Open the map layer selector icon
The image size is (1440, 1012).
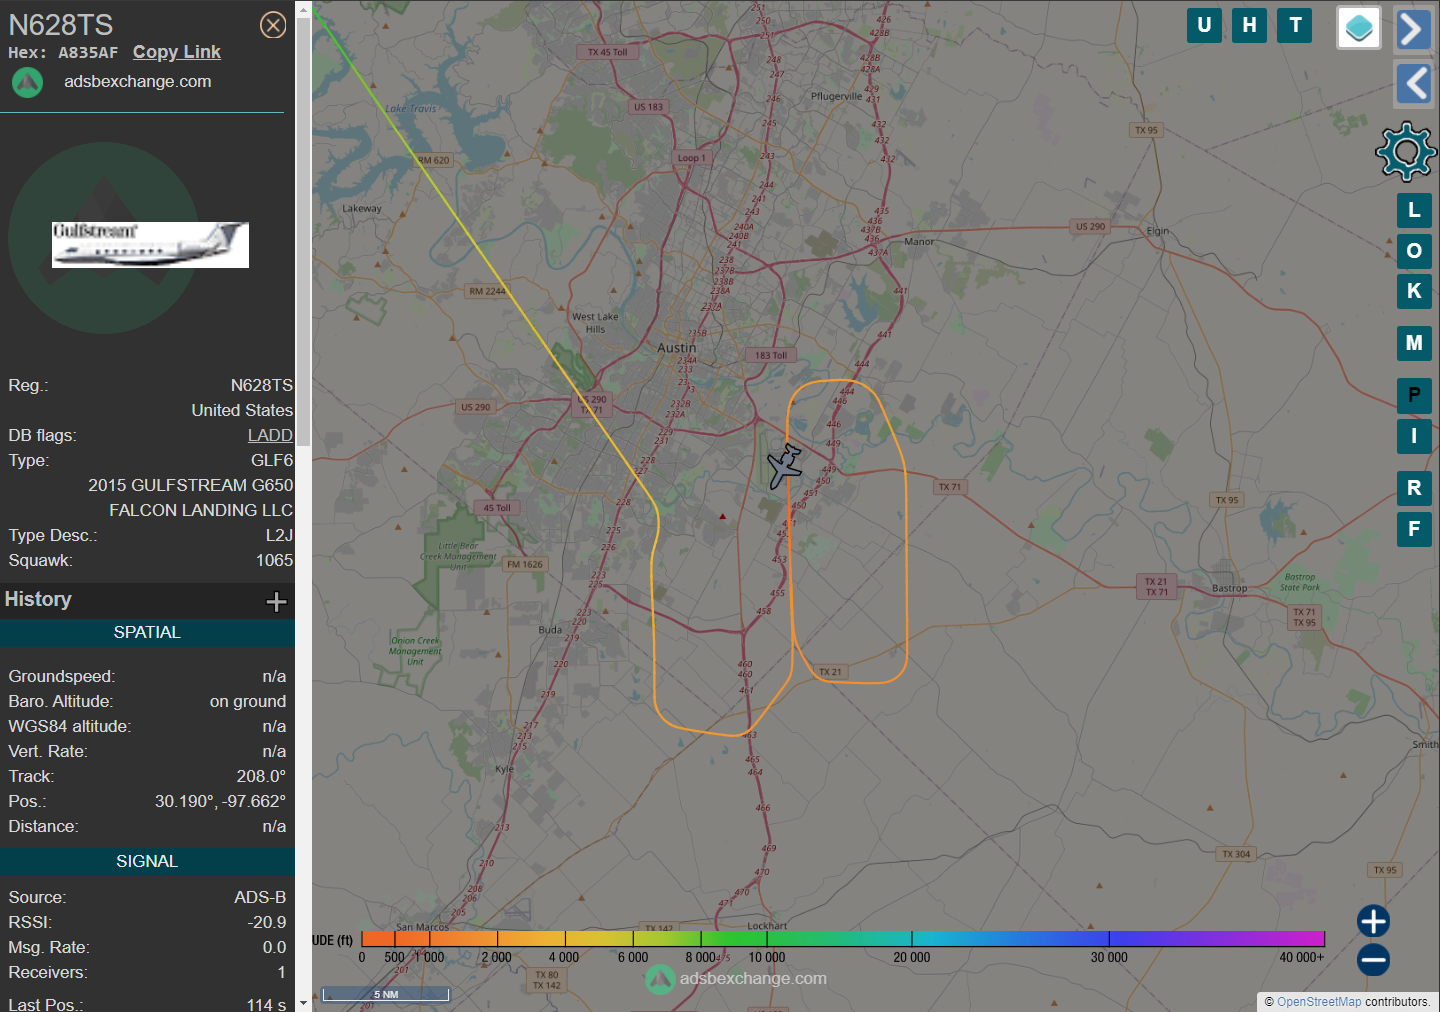[1359, 28]
